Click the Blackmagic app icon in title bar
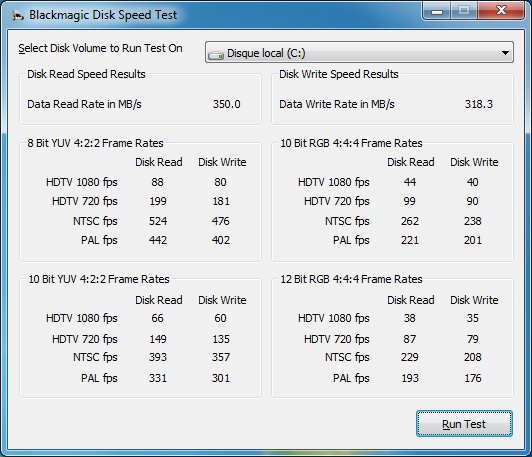This screenshot has height=457, width=532. (17, 15)
